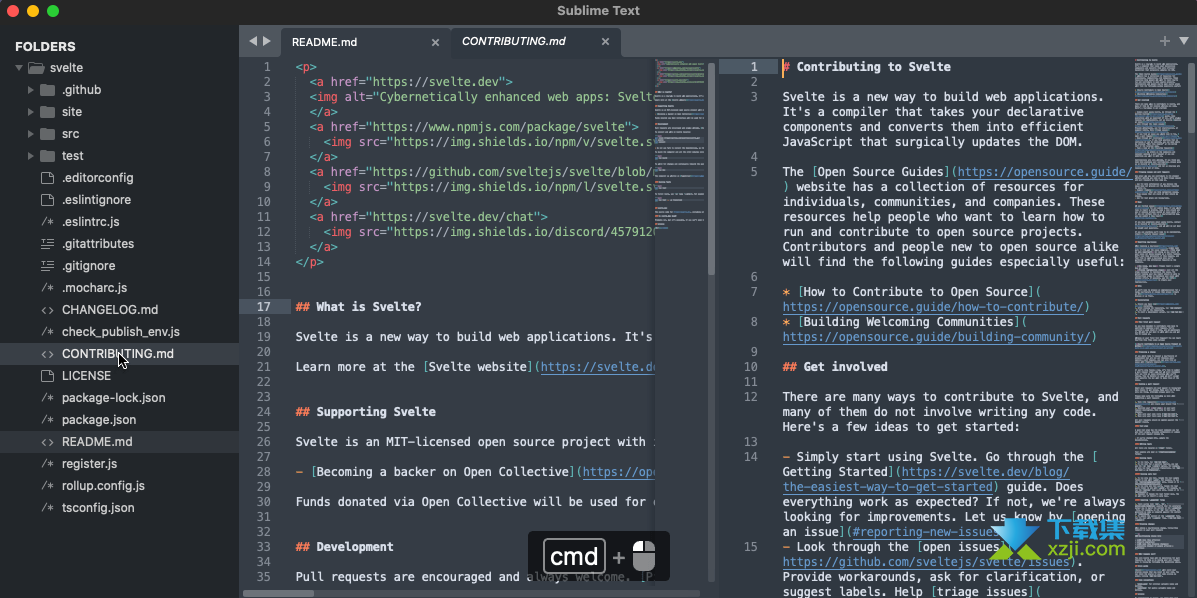Click the site folder icon

pos(47,112)
